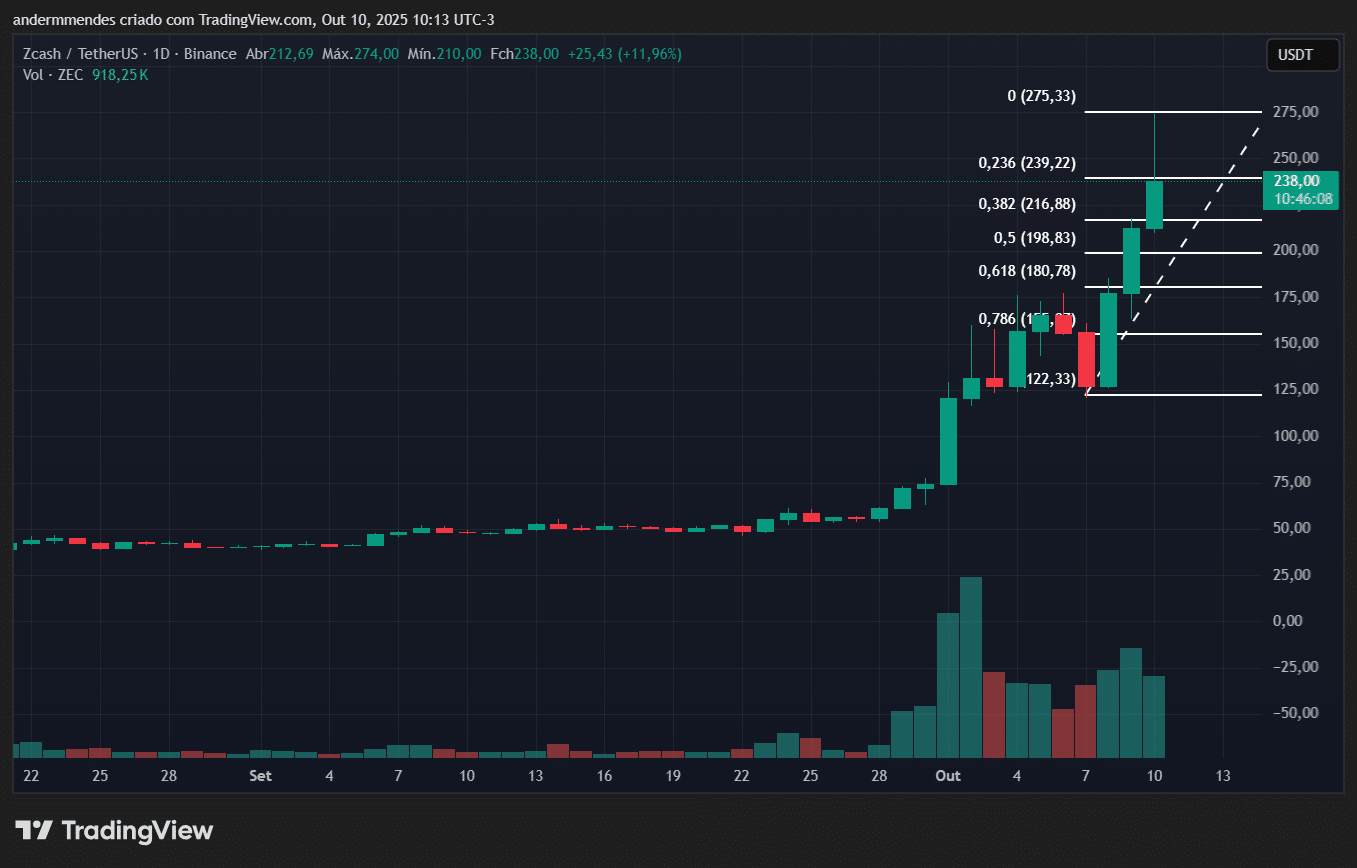Image resolution: width=1357 pixels, height=868 pixels.
Task: Select the latest green candle with long wick
Action: click(x=1154, y=205)
